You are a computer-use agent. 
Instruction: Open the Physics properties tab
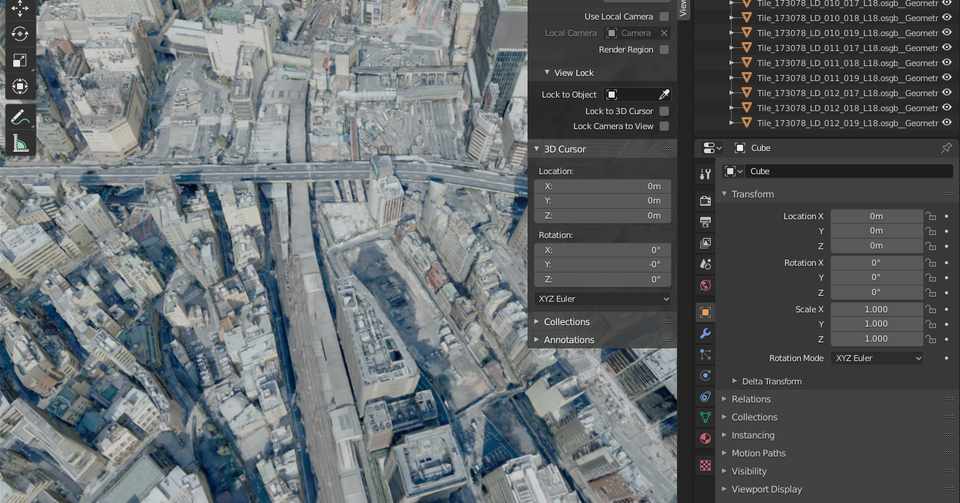705,376
